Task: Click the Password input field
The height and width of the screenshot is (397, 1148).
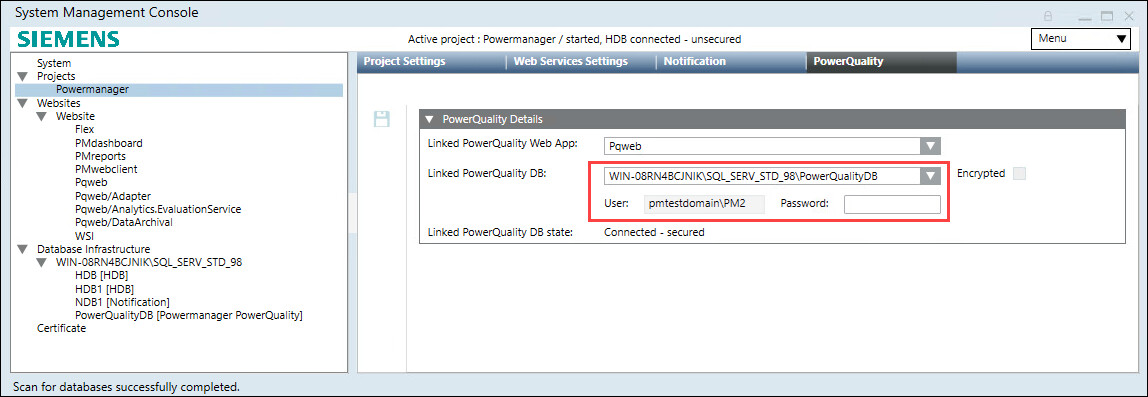Action: (x=892, y=204)
